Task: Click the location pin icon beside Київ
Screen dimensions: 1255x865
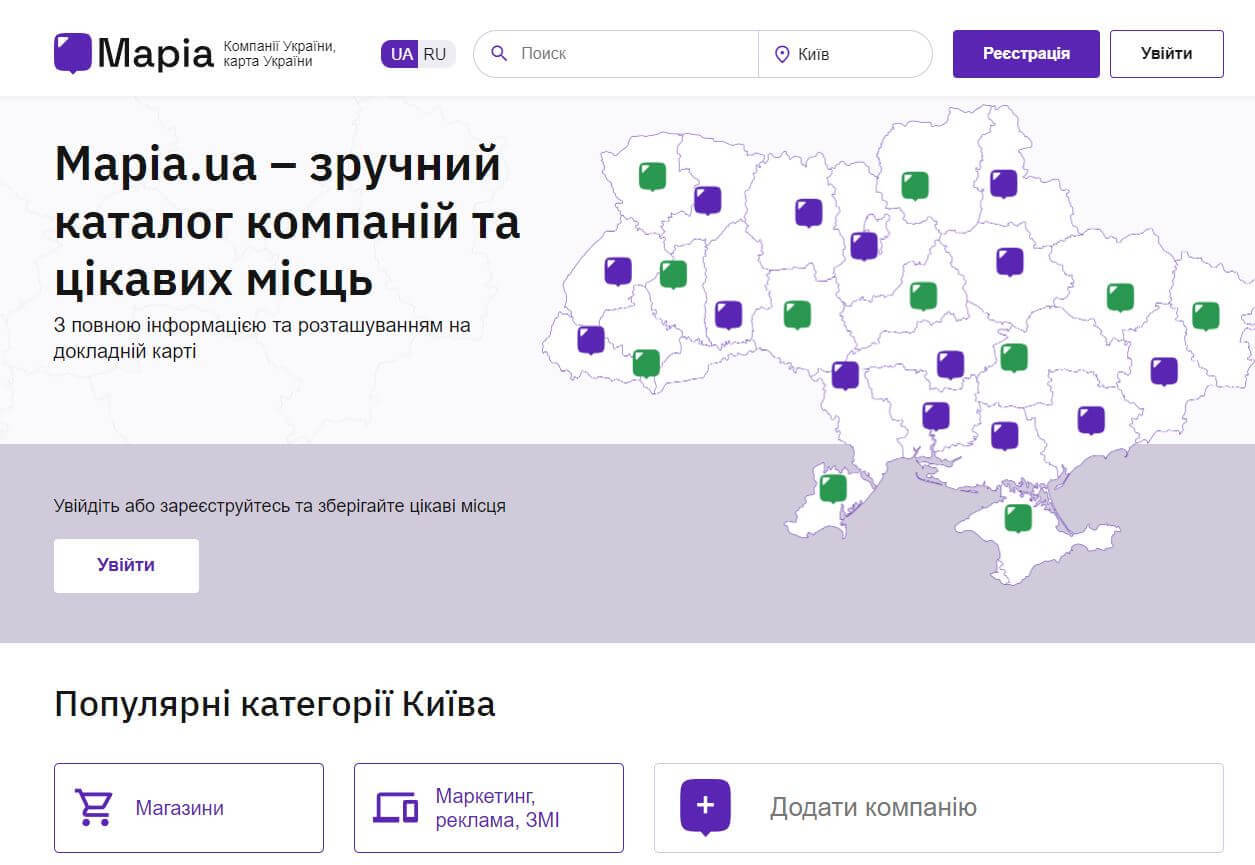Action: point(783,54)
